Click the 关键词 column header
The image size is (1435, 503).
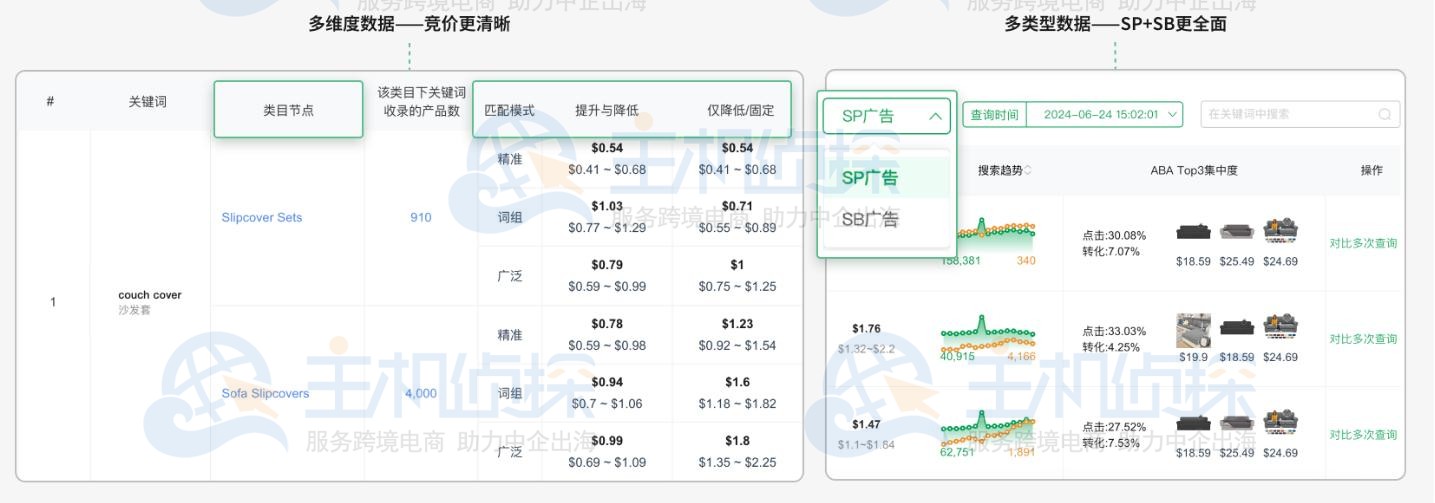[148, 101]
